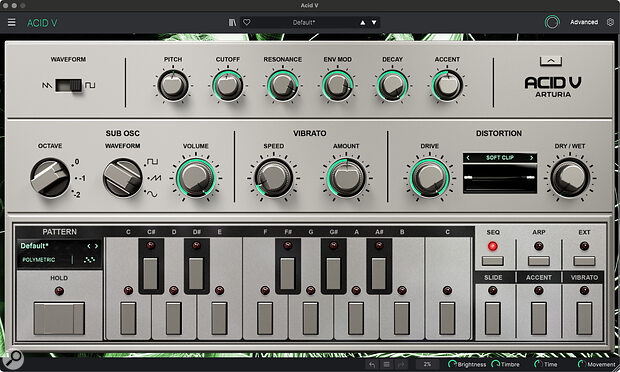Click the Decay knob
The height and width of the screenshot is (372, 620).
coord(392,85)
